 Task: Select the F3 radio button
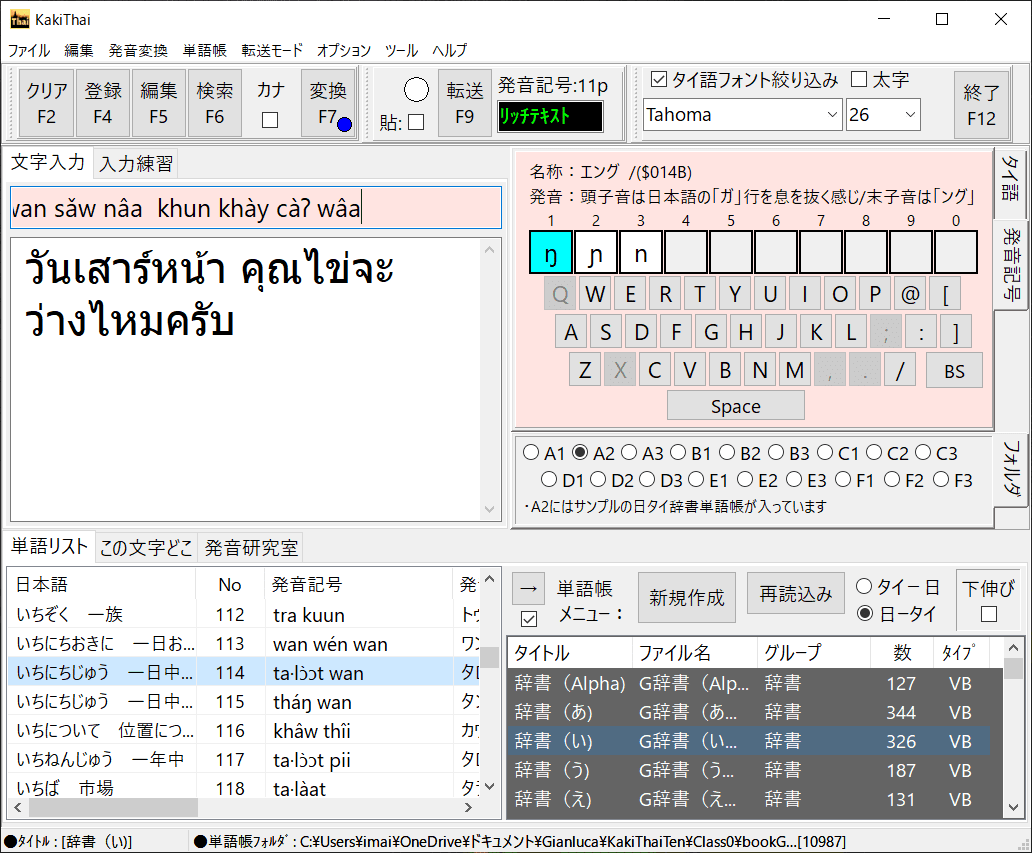coord(941,480)
